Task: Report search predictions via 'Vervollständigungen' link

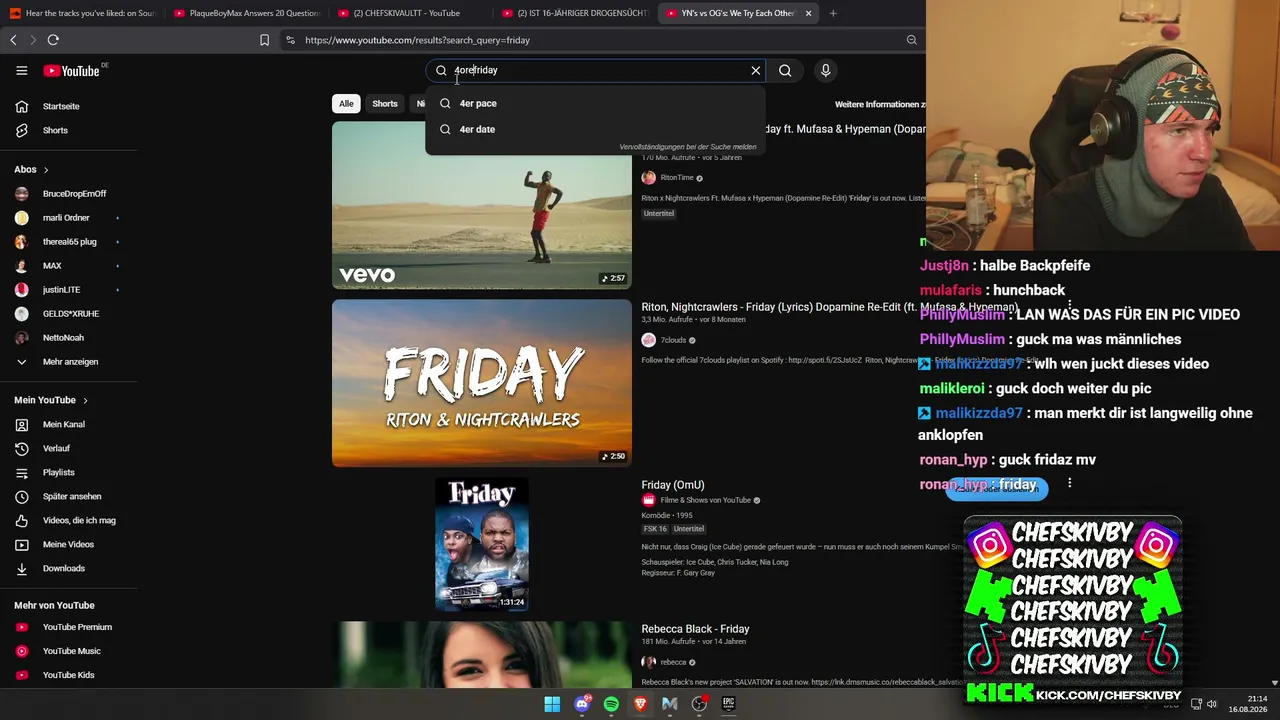Action: 687,147
